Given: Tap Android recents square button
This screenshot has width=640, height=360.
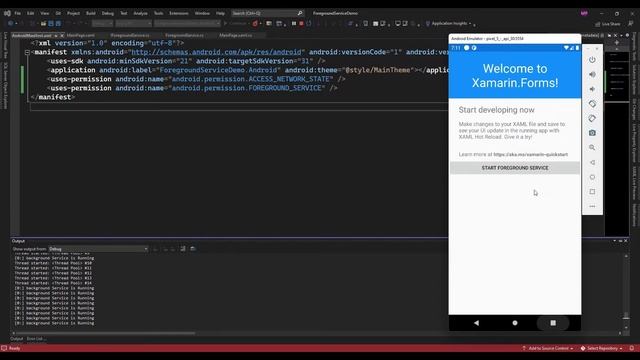Looking at the screenshot, I should [x=553, y=323].
